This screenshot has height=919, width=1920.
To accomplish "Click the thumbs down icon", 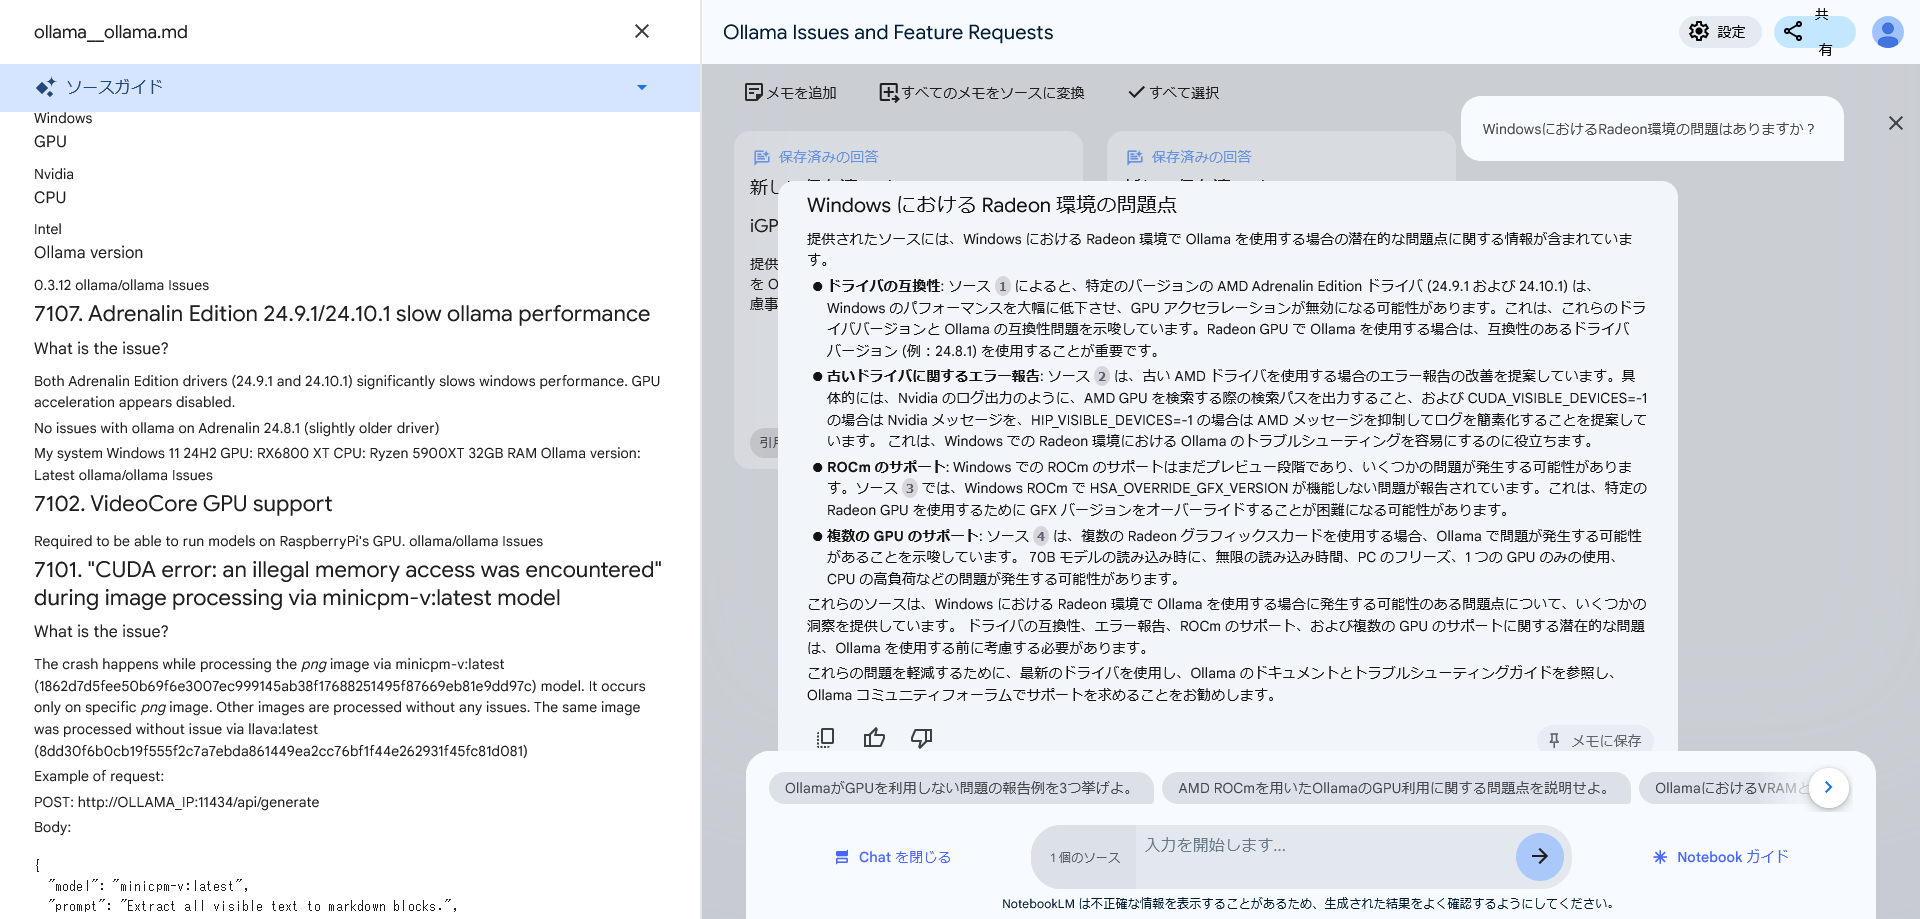I will point(921,738).
